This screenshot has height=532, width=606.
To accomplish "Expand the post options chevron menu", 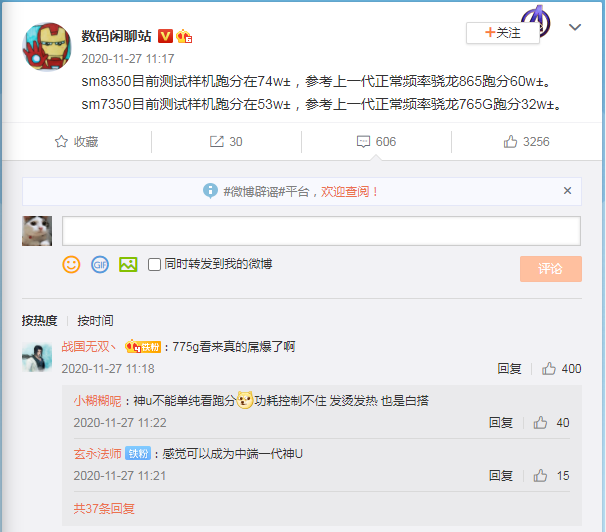I will pos(575,27).
